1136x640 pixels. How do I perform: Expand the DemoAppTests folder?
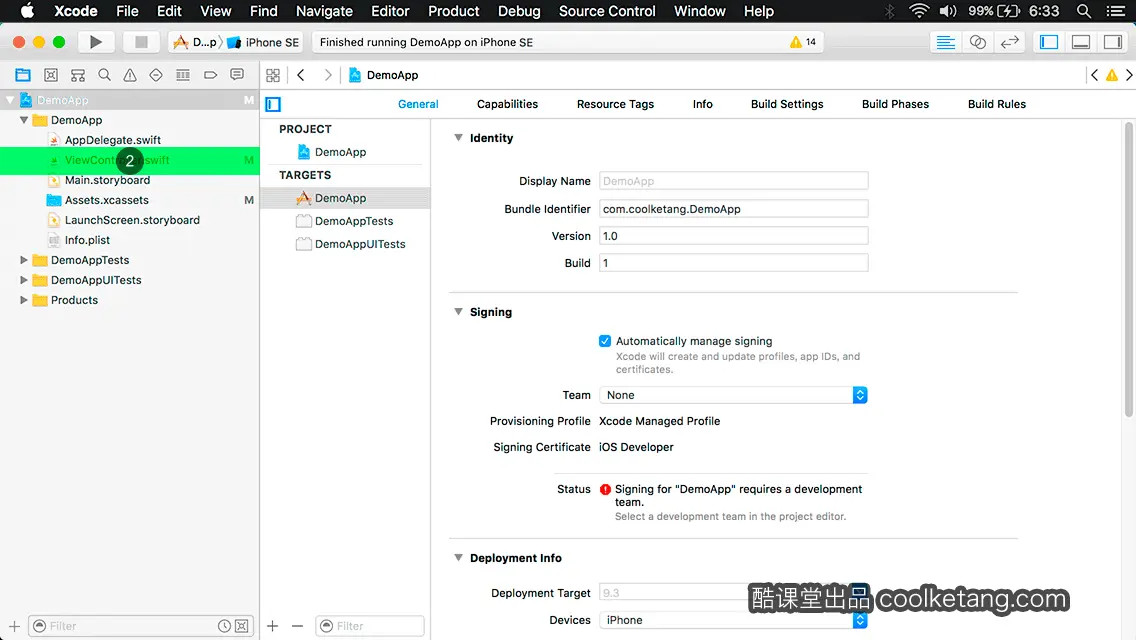(x=24, y=259)
